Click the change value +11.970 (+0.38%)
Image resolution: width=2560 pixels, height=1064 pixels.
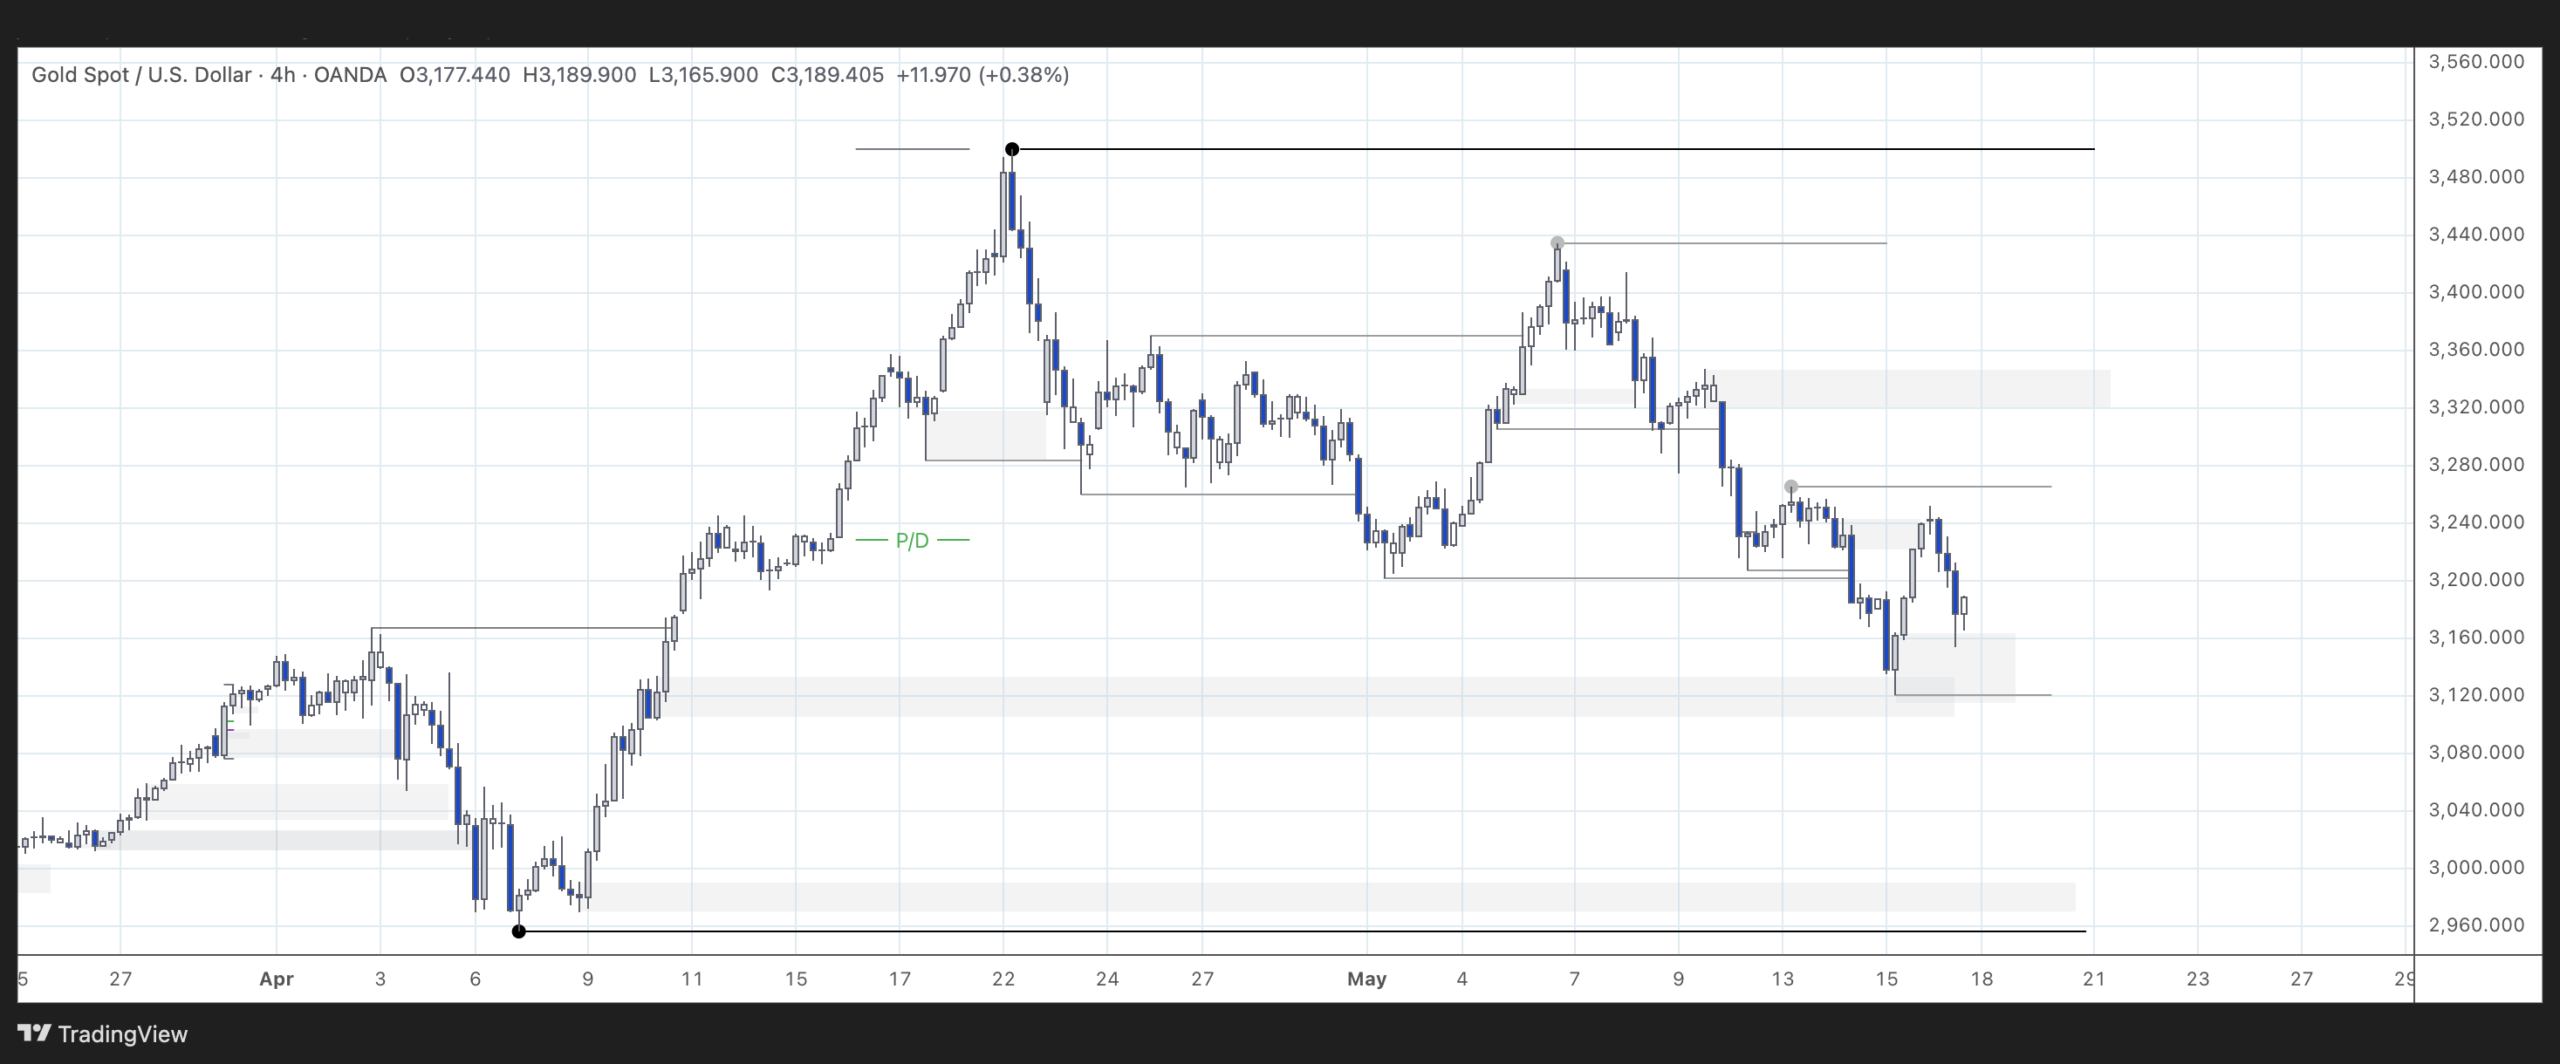(x=983, y=75)
